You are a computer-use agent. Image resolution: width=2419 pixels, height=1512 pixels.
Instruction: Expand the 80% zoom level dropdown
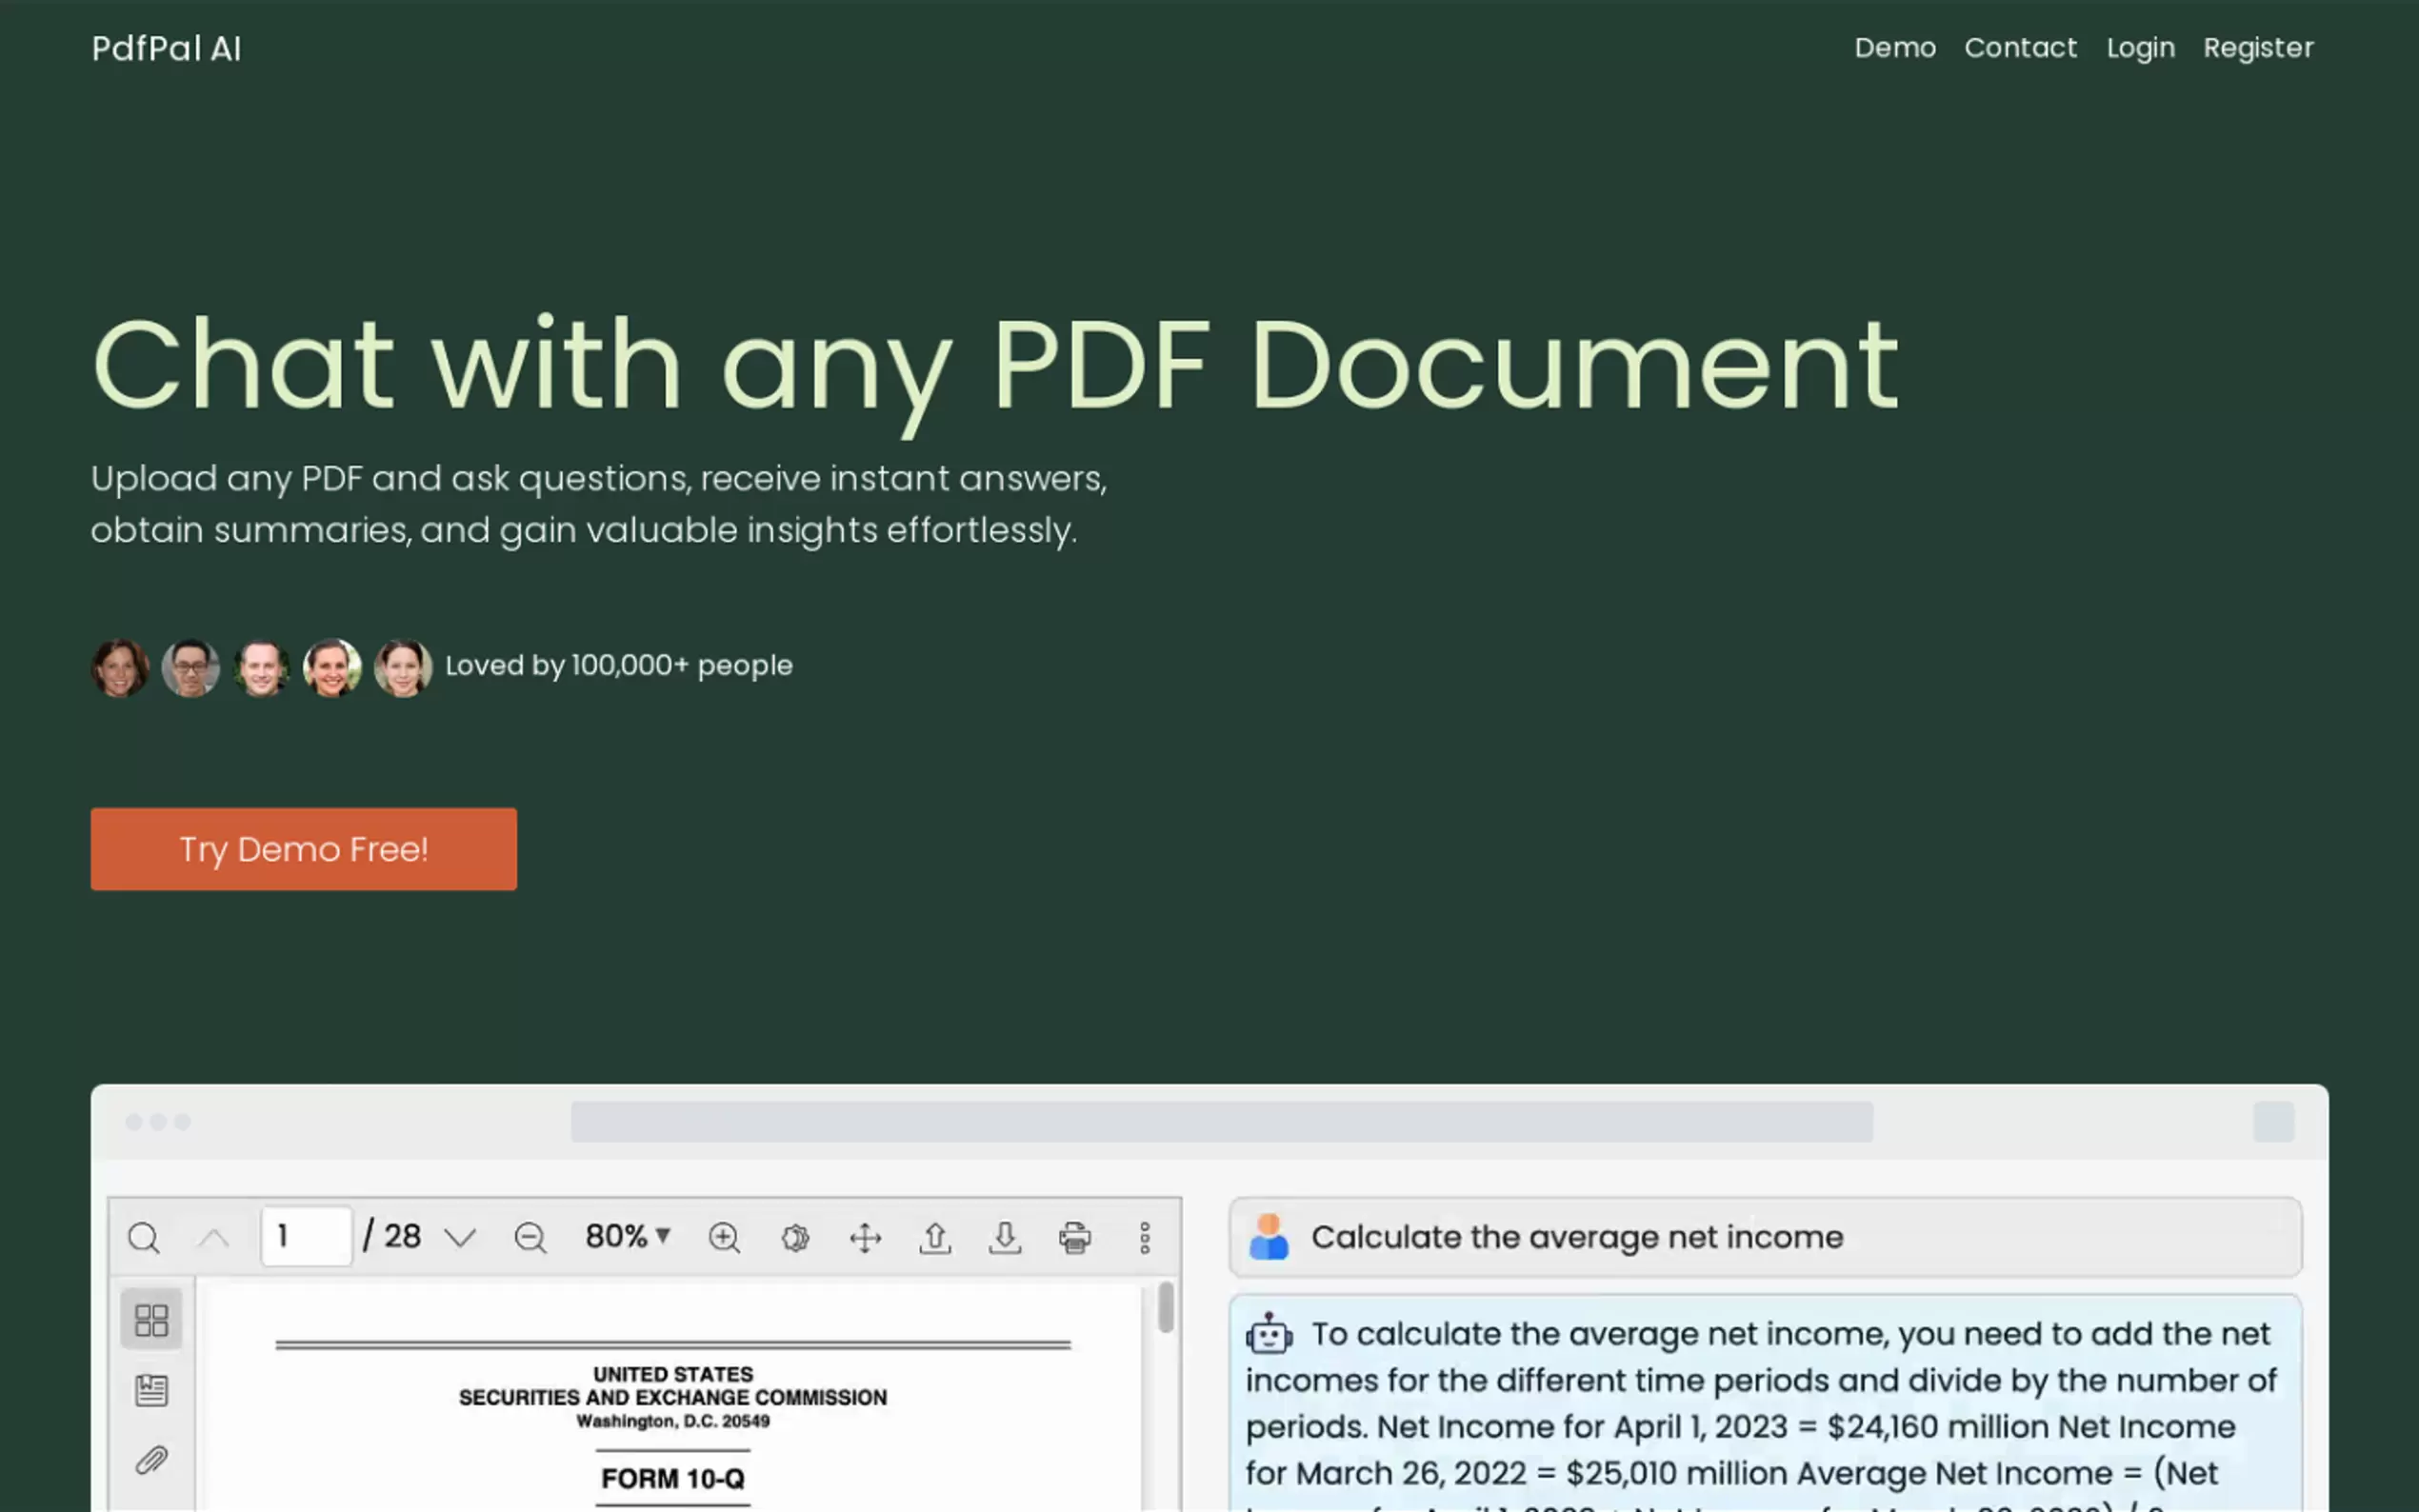pyautogui.click(x=628, y=1237)
